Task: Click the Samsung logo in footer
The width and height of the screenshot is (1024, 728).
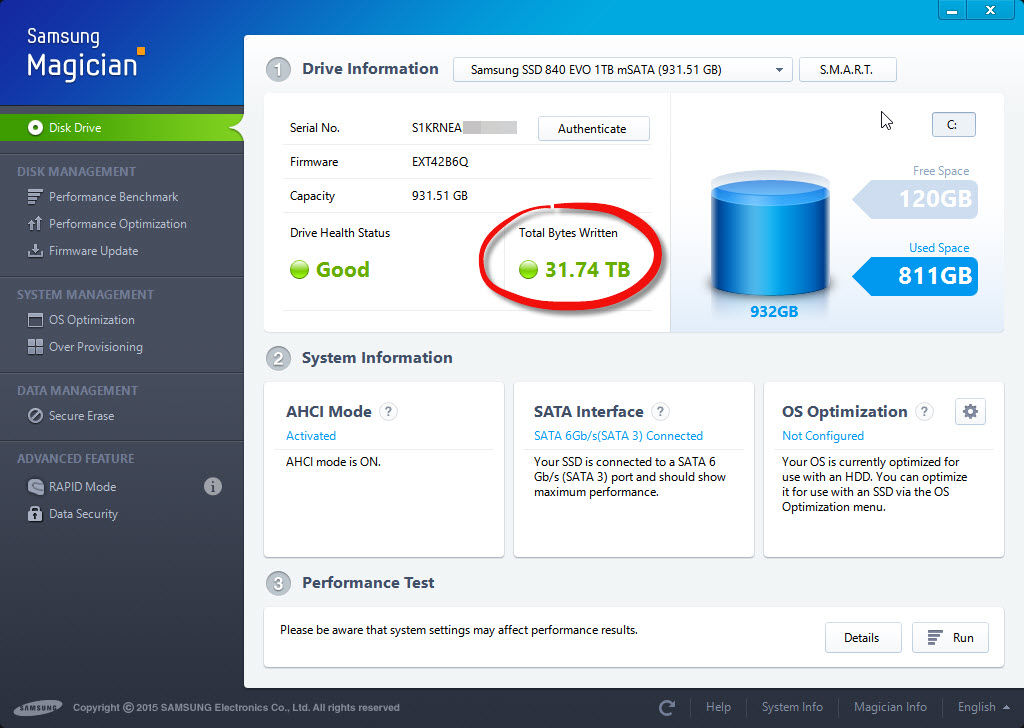Action: [x=39, y=708]
